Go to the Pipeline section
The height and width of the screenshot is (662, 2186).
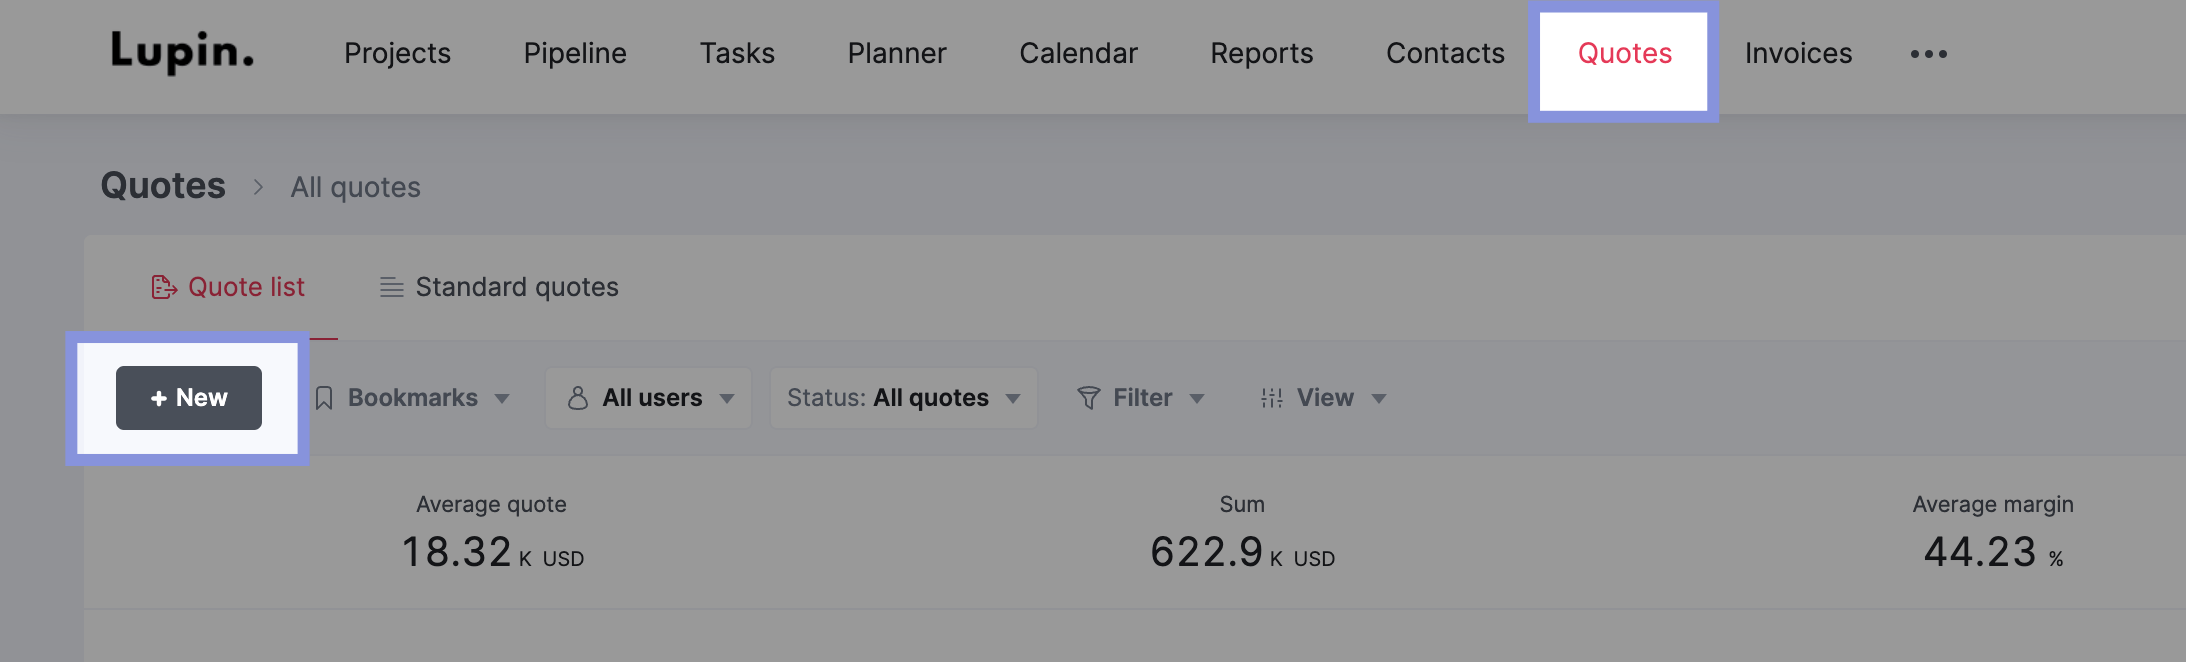[x=575, y=54]
